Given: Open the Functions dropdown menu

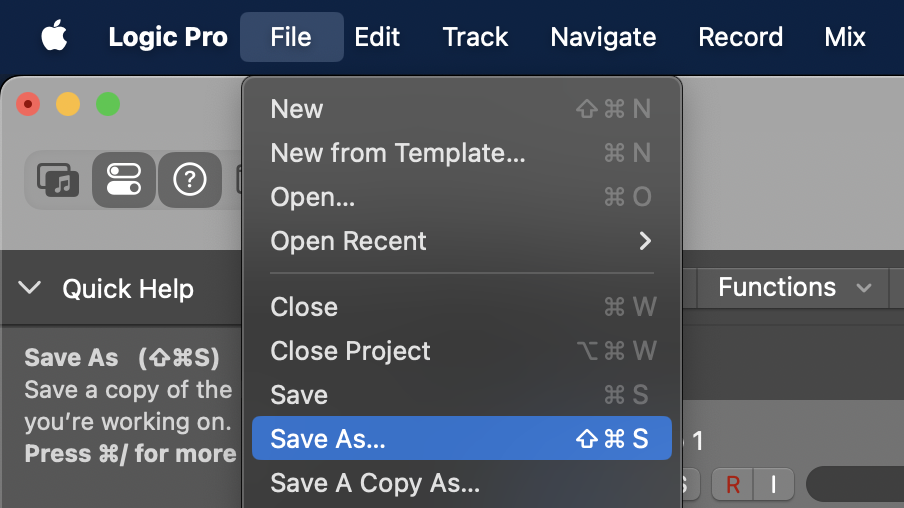Looking at the screenshot, I should pyautogui.click(x=794, y=288).
